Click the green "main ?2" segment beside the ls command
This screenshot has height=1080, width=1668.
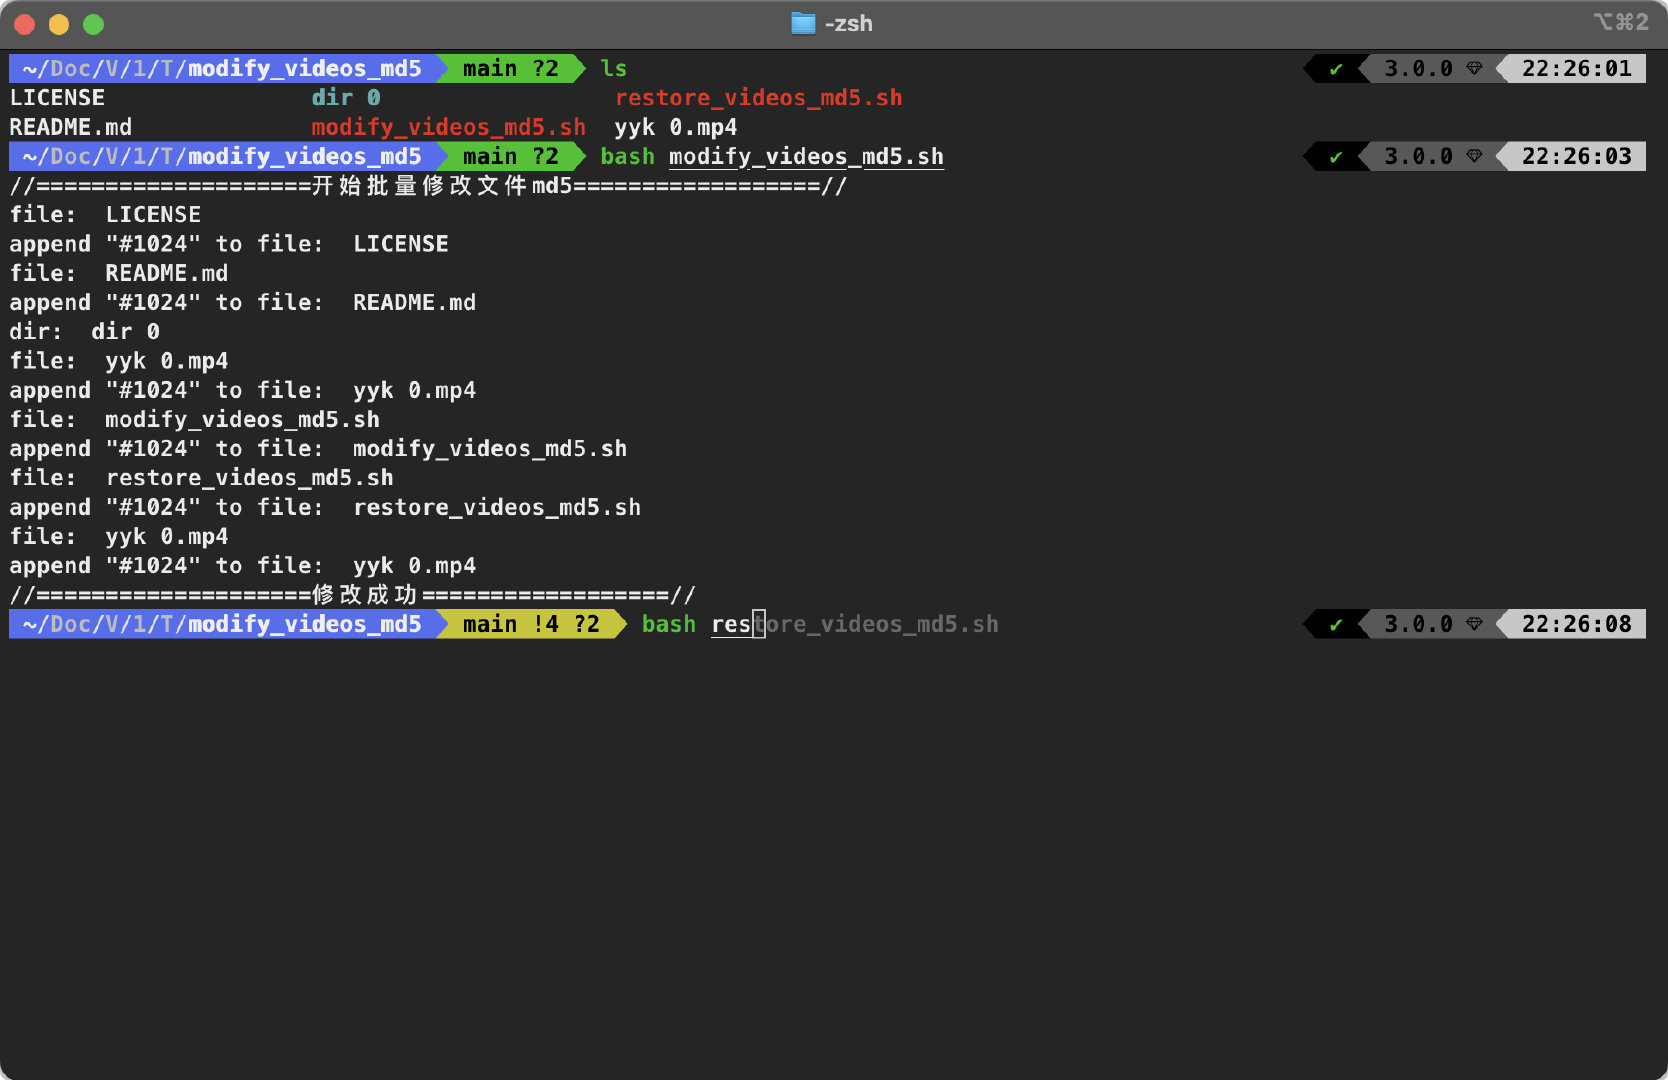pos(510,69)
